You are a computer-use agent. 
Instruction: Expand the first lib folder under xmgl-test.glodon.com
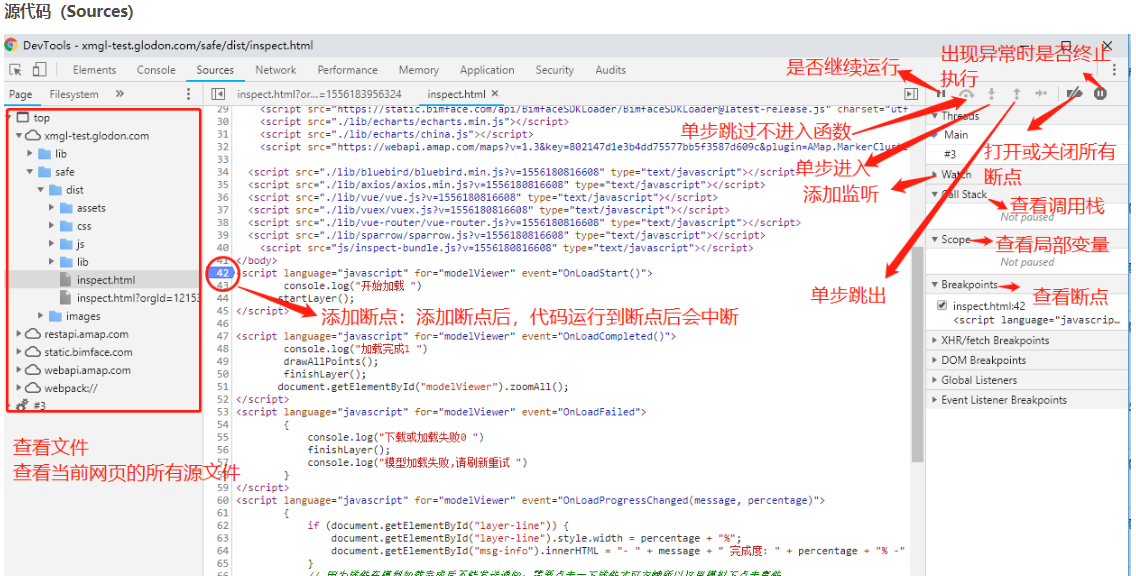click(x=30, y=154)
